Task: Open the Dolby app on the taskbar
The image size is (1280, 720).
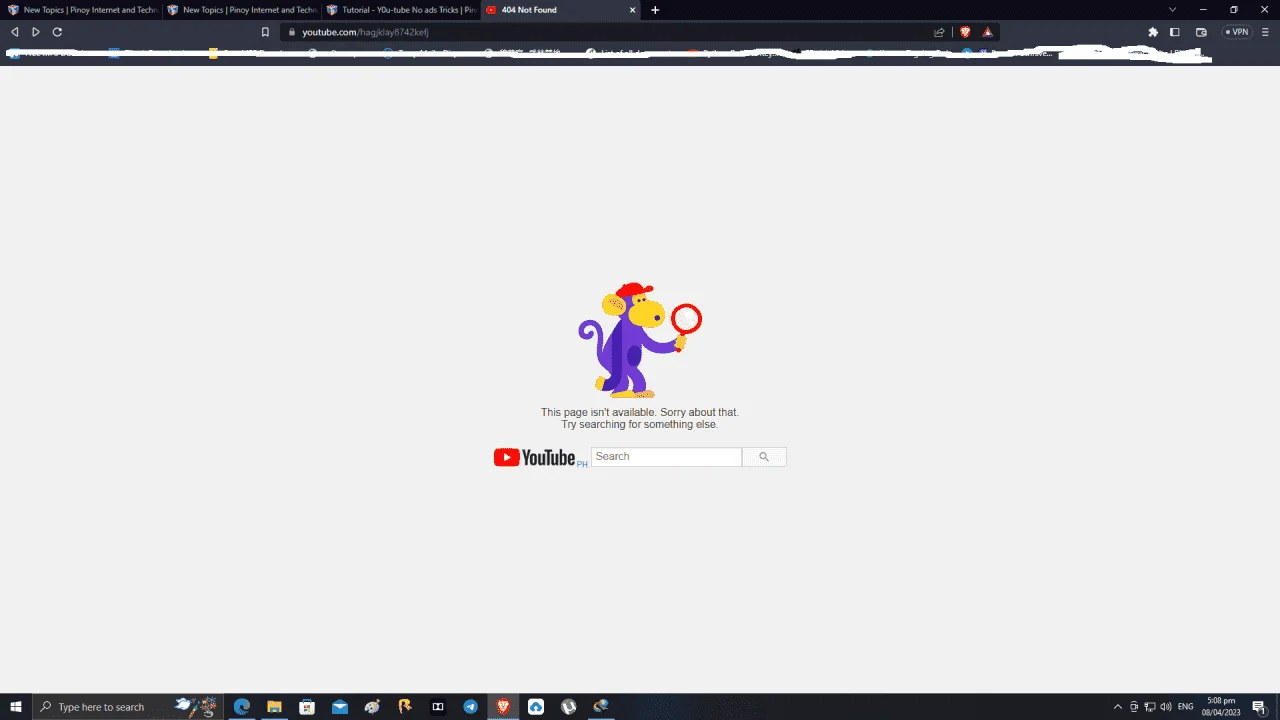Action: pos(437,707)
